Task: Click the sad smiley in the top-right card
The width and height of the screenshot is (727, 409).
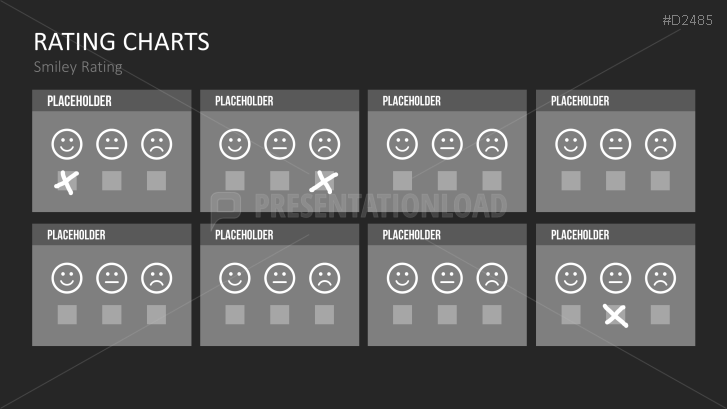Action: tap(660, 144)
